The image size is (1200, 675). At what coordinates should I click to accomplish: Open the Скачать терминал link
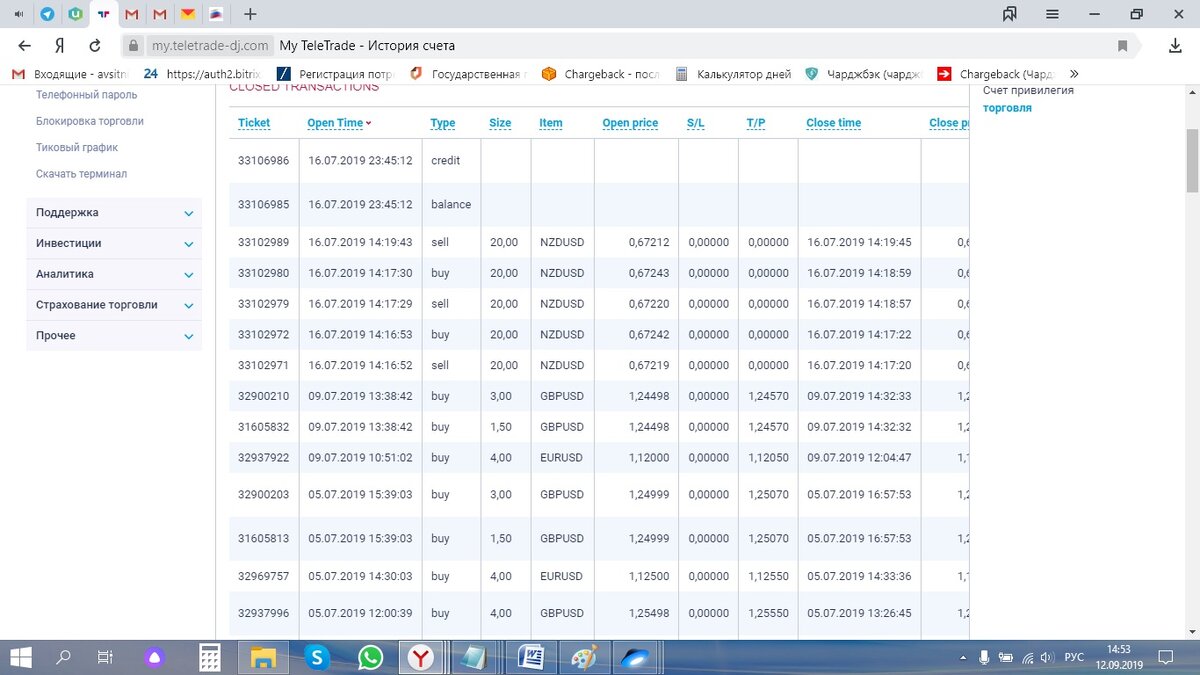[x=81, y=174]
